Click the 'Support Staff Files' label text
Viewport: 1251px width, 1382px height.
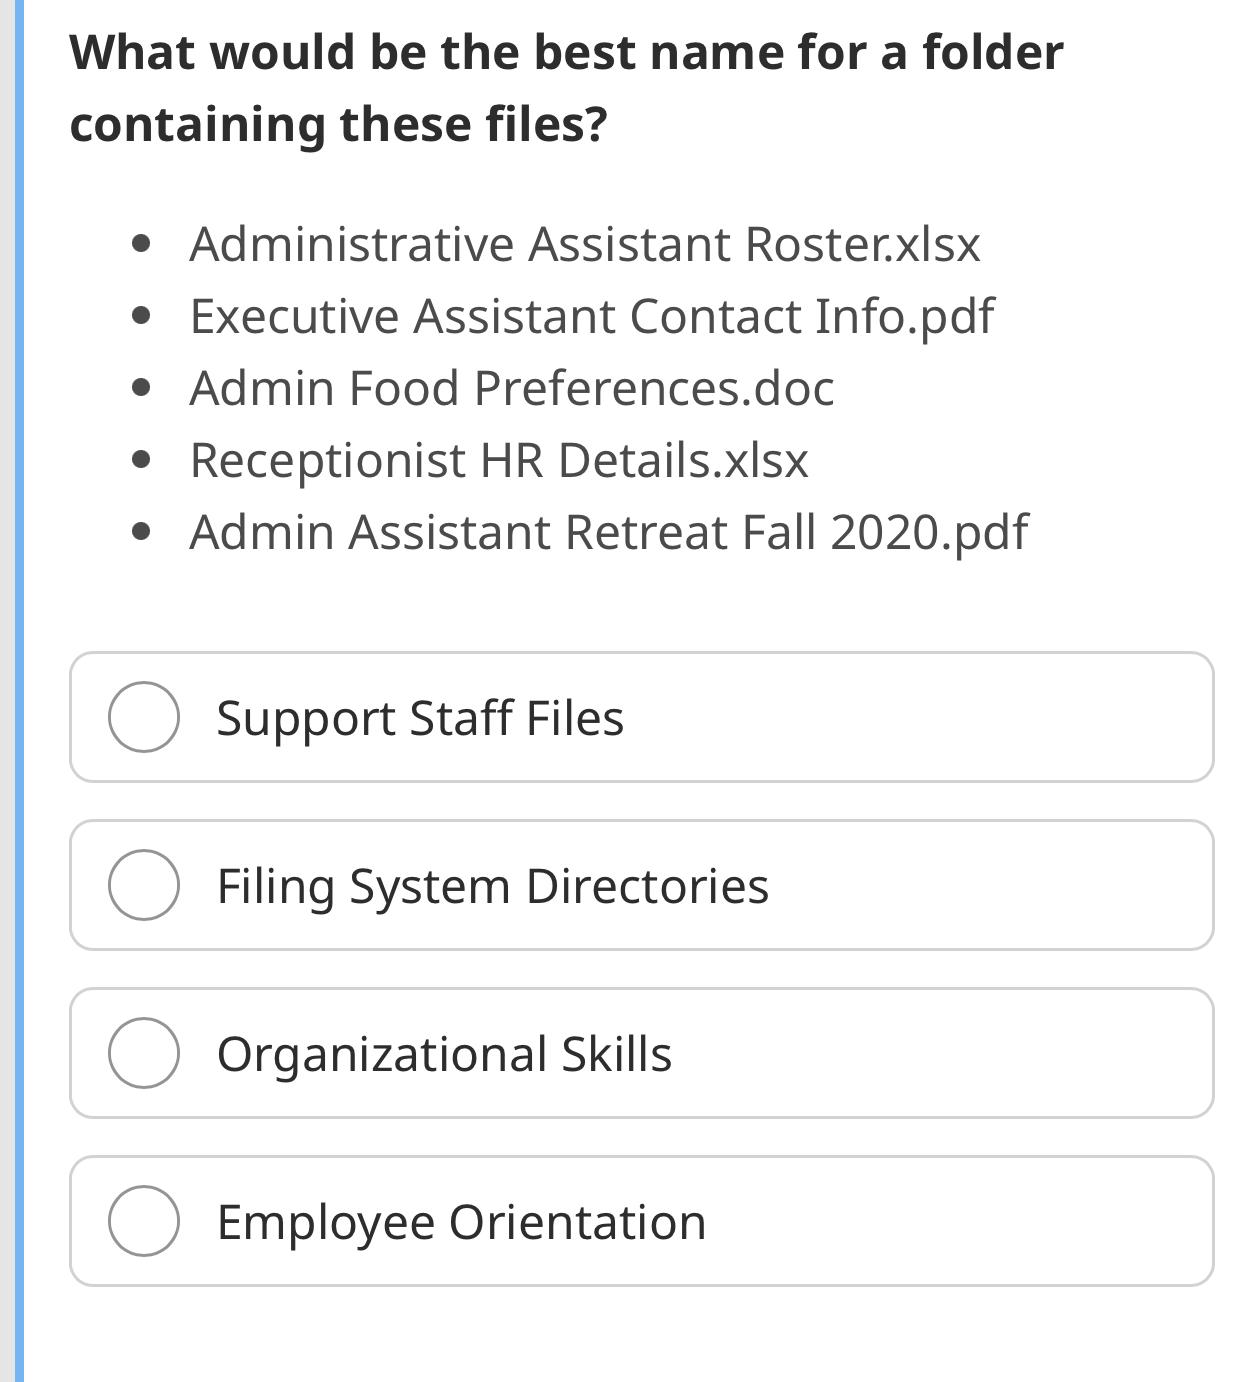420,716
